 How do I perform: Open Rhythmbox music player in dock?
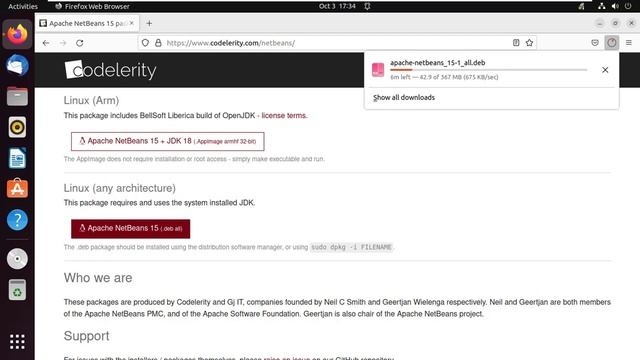17,127
